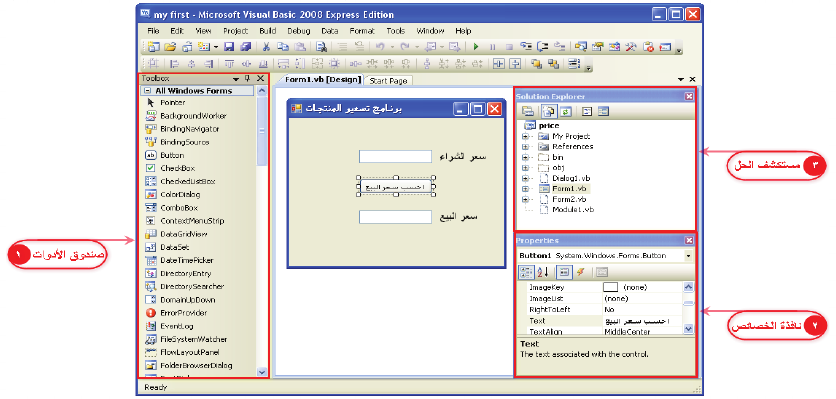The height and width of the screenshot is (399, 836).
Task: Select the احسب سعر البيع button on form
Action: (396, 187)
